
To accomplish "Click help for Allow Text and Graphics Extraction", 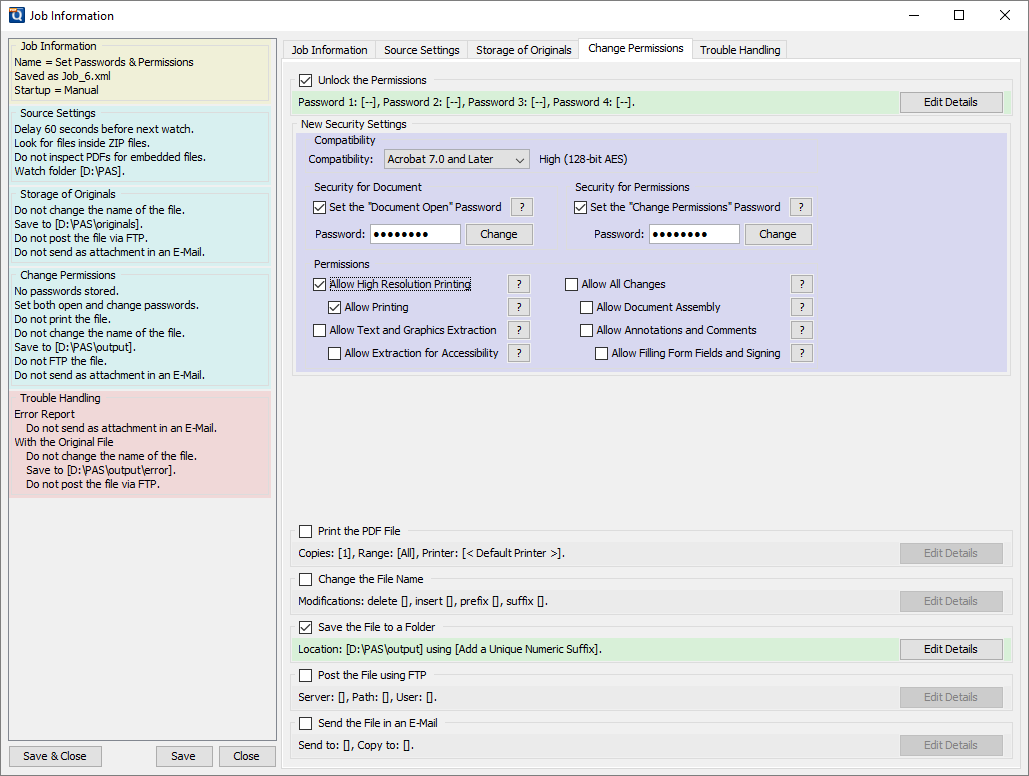I will 518,330.
